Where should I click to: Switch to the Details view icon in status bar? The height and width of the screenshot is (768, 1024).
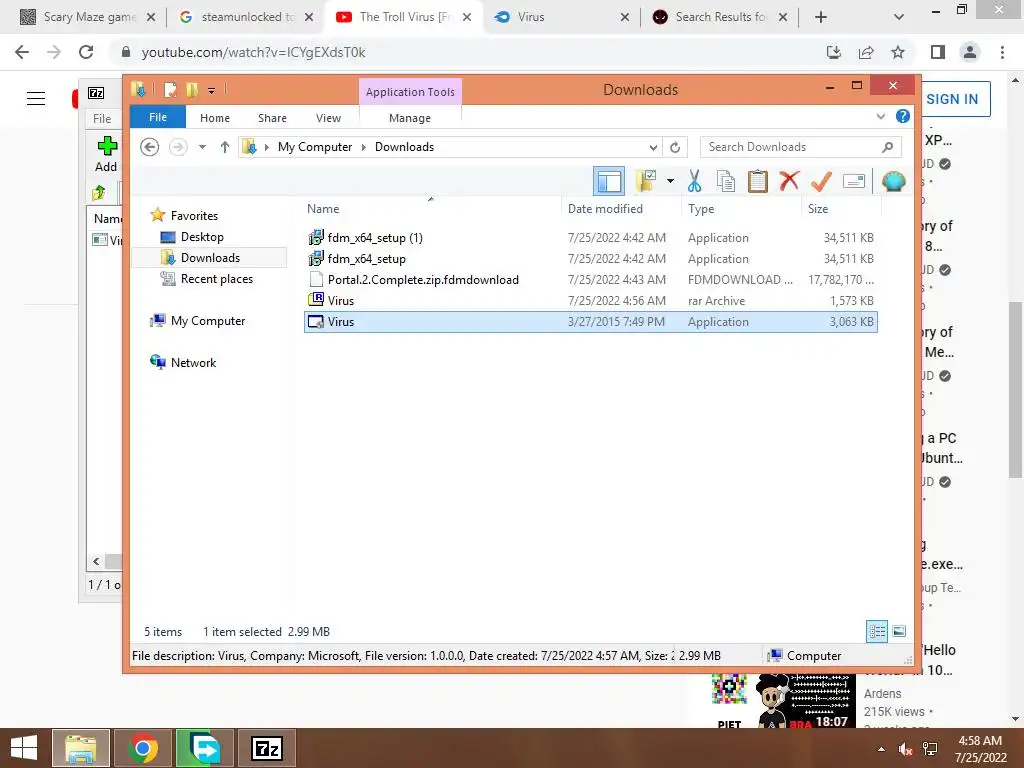pyautogui.click(x=877, y=631)
